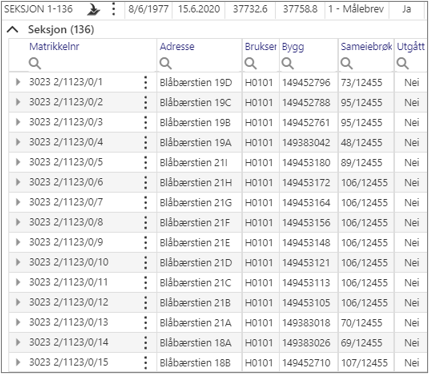The image size is (429, 374).
Task: Click search icon under Utgått
Action: click(402, 63)
